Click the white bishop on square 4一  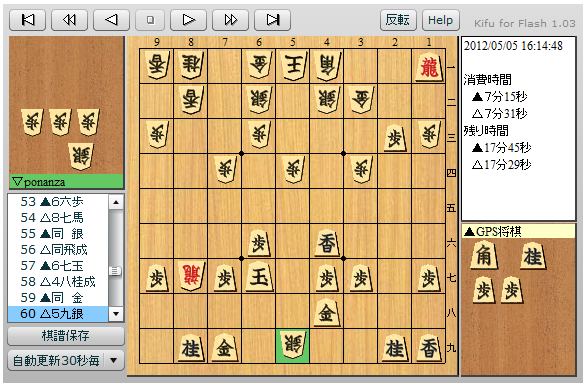click(327, 66)
